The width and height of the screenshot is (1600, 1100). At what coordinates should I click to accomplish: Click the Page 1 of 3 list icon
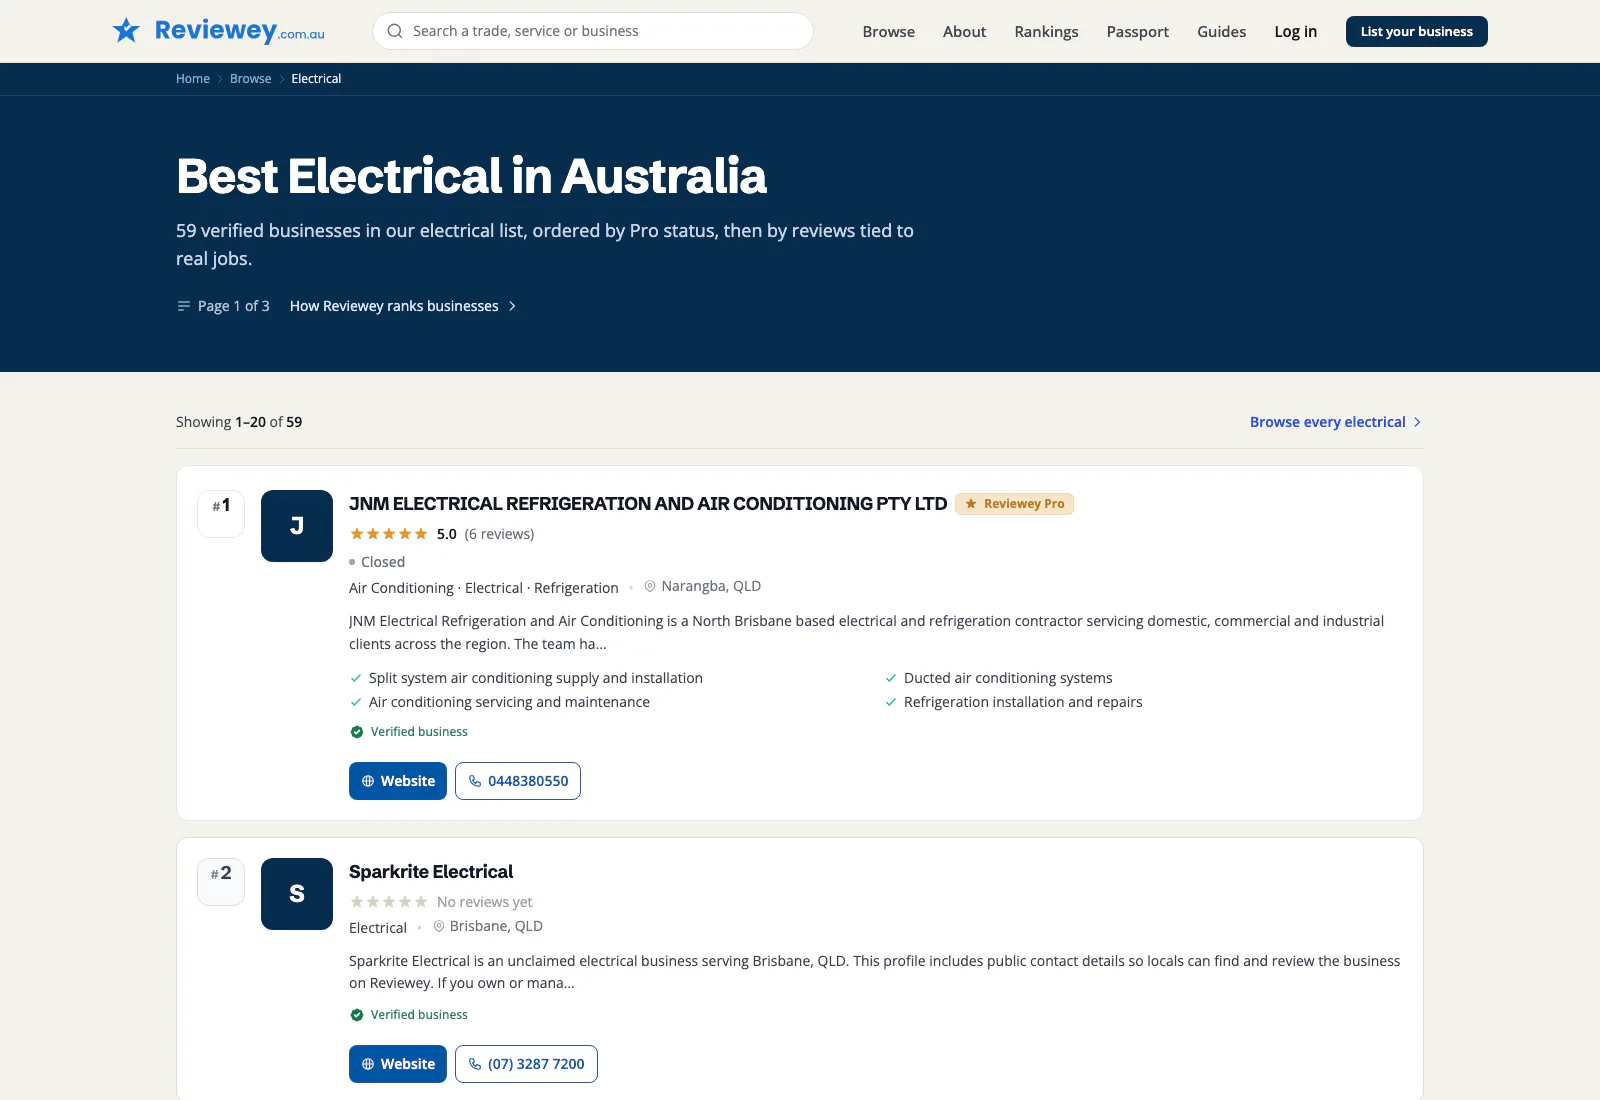(184, 306)
